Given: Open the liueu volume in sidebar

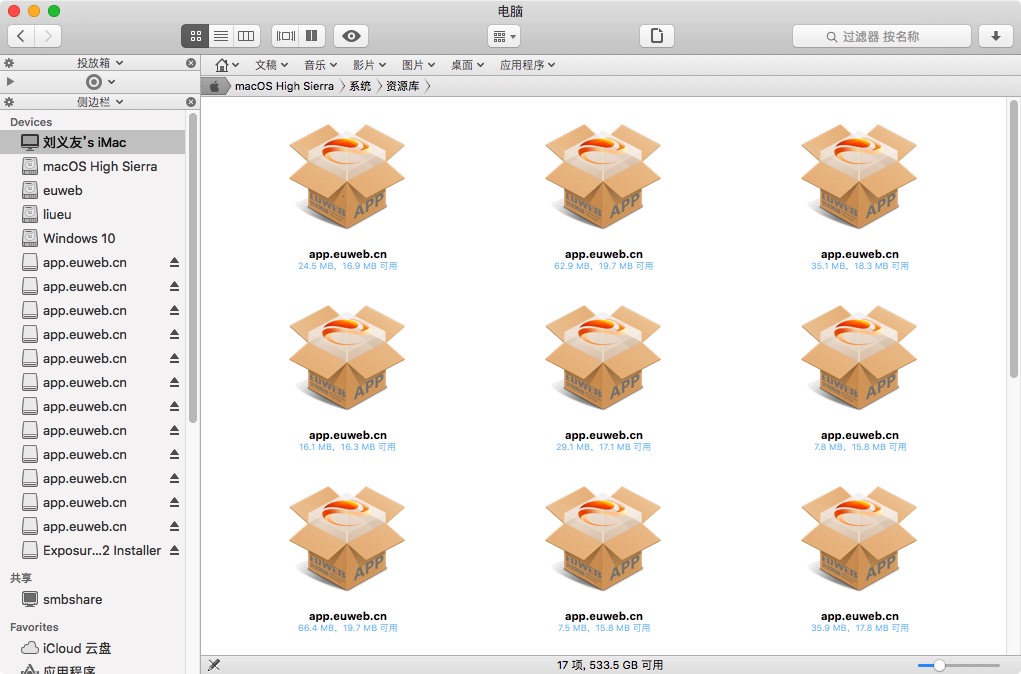Looking at the screenshot, I should point(93,214).
